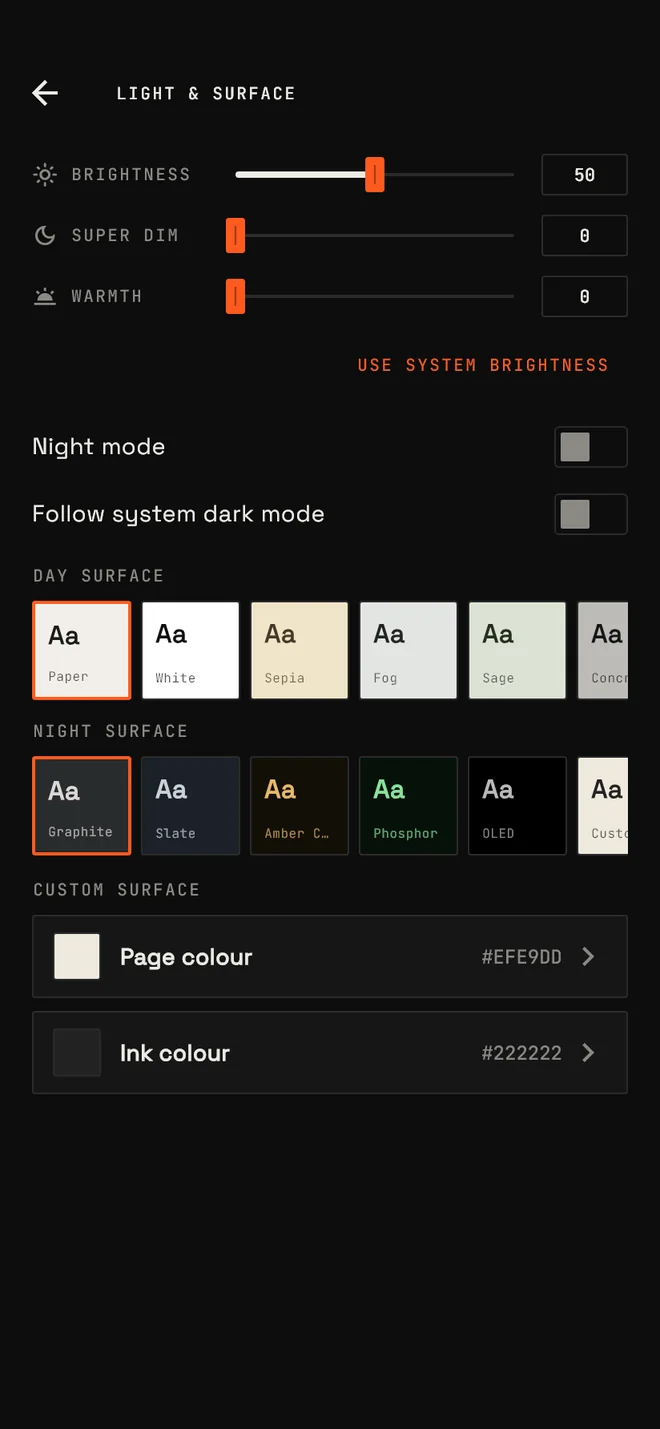Select the Paper day surface
Viewport: 660px width, 1429px height.
click(x=82, y=650)
